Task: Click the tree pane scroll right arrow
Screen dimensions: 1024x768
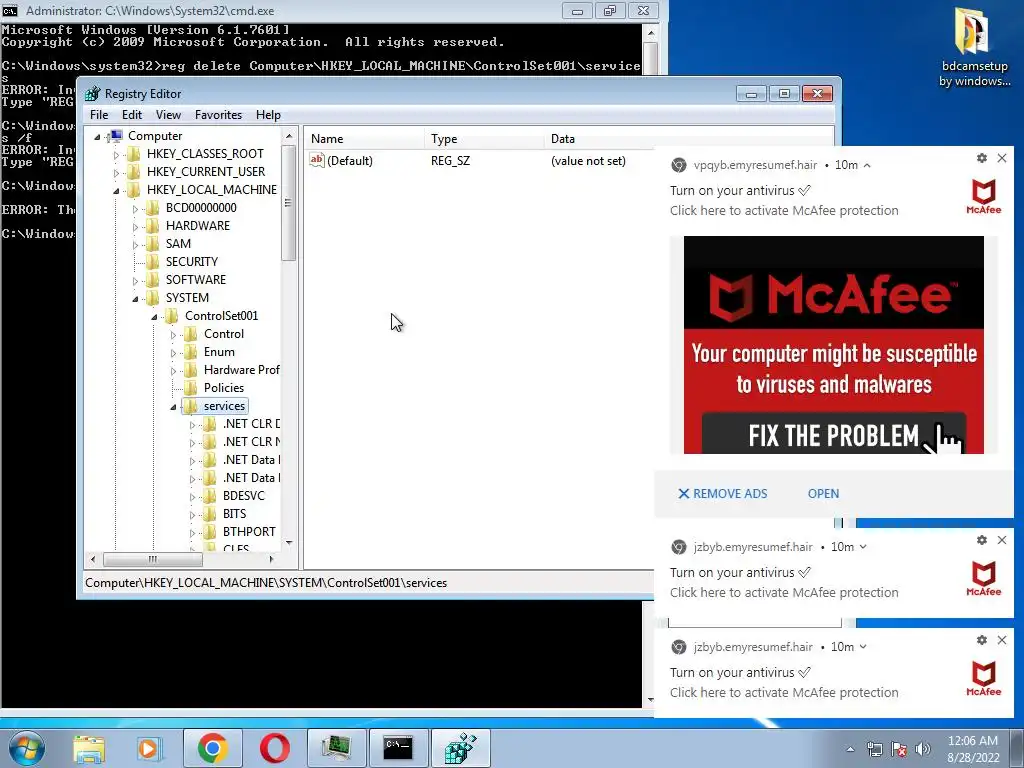Action: [x=272, y=559]
